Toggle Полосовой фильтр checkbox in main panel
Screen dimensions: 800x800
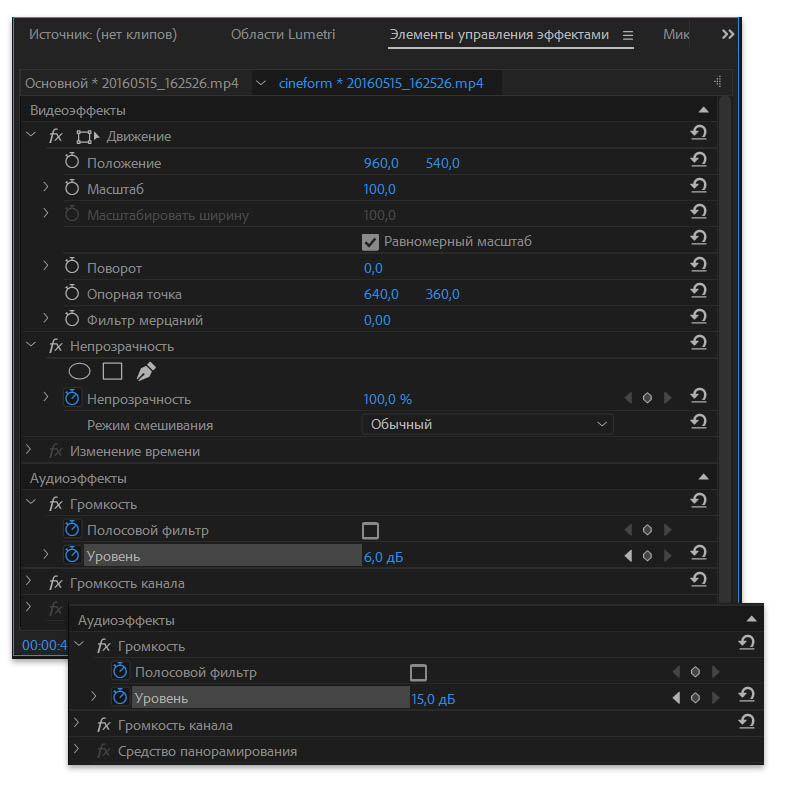pyautogui.click(x=370, y=531)
